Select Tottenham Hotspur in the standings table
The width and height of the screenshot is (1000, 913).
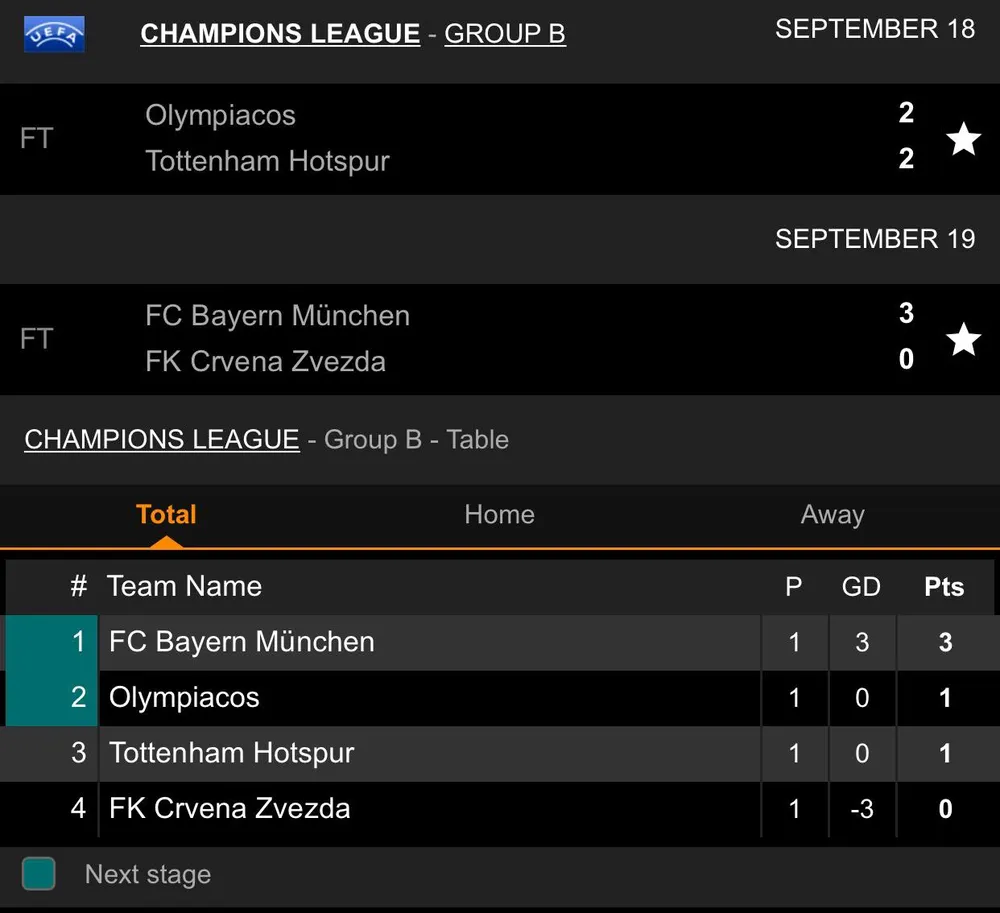pos(231,753)
